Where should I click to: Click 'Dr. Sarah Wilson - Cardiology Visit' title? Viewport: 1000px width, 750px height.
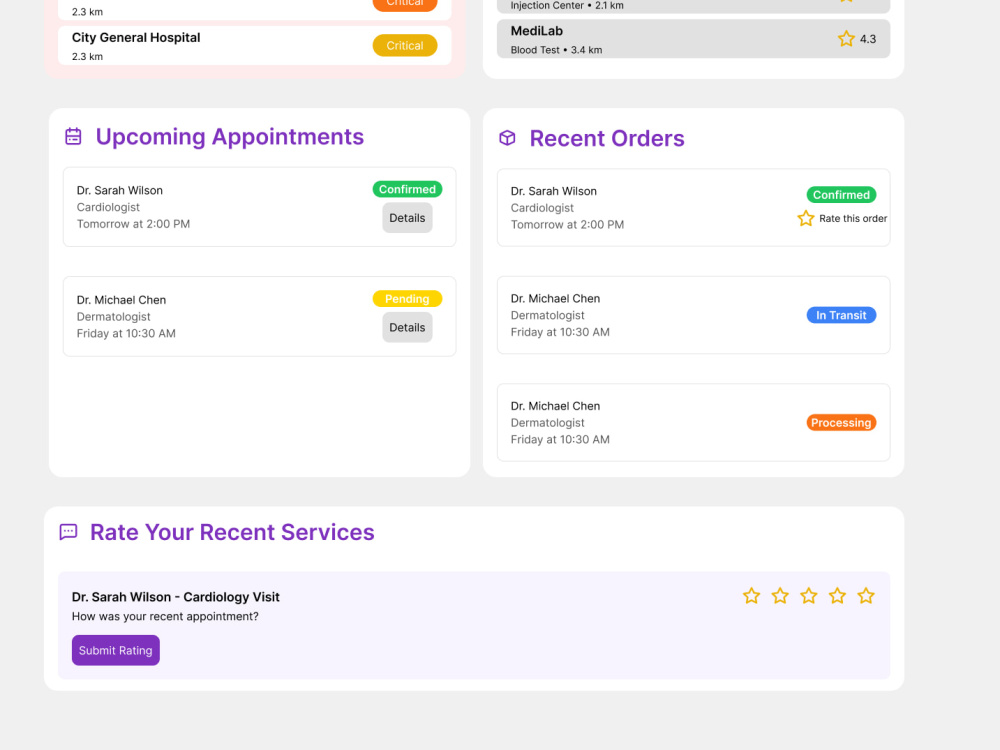pos(175,597)
